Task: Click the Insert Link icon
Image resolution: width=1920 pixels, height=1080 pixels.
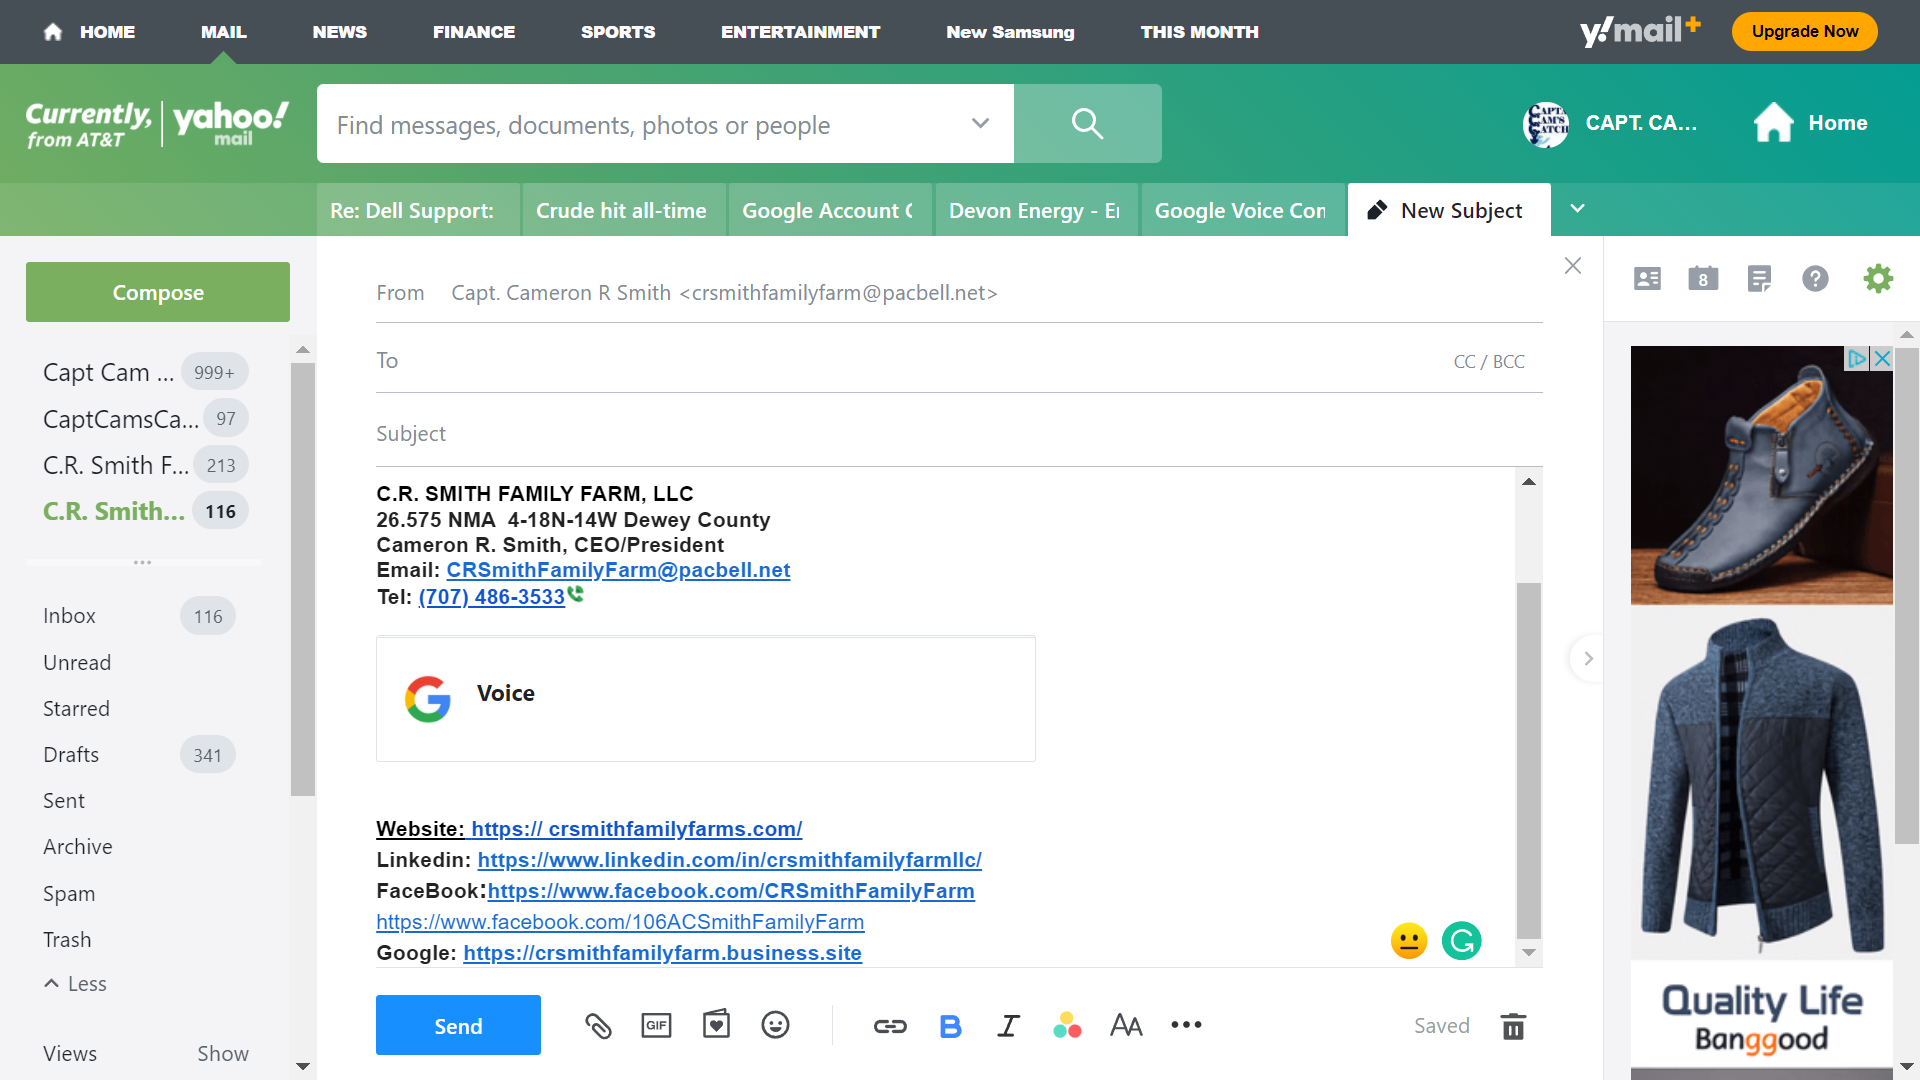Action: tap(889, 1026)
